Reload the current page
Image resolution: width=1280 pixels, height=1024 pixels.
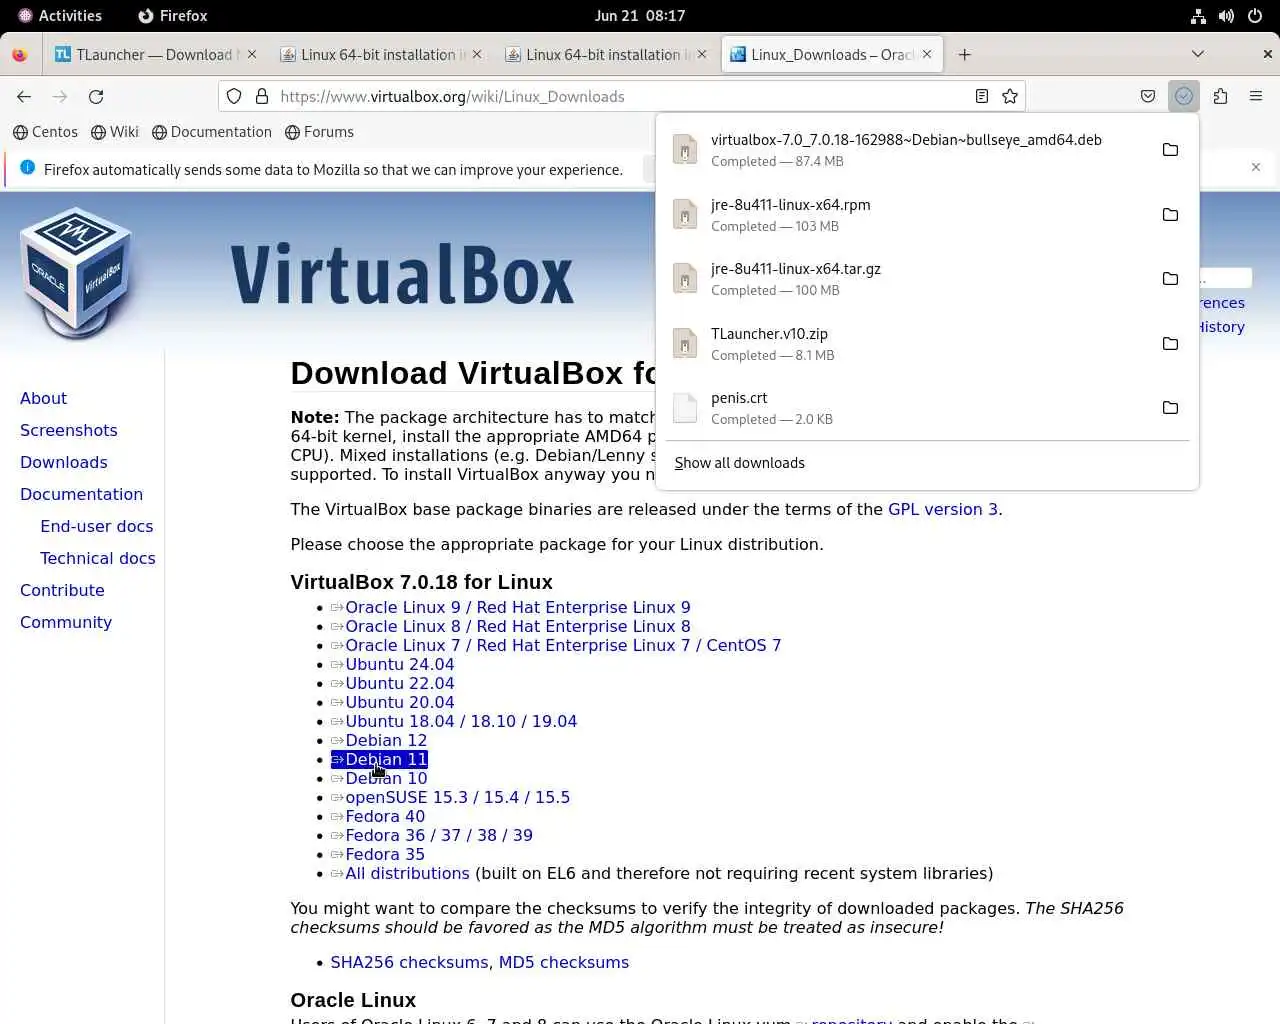click(96, 96)
